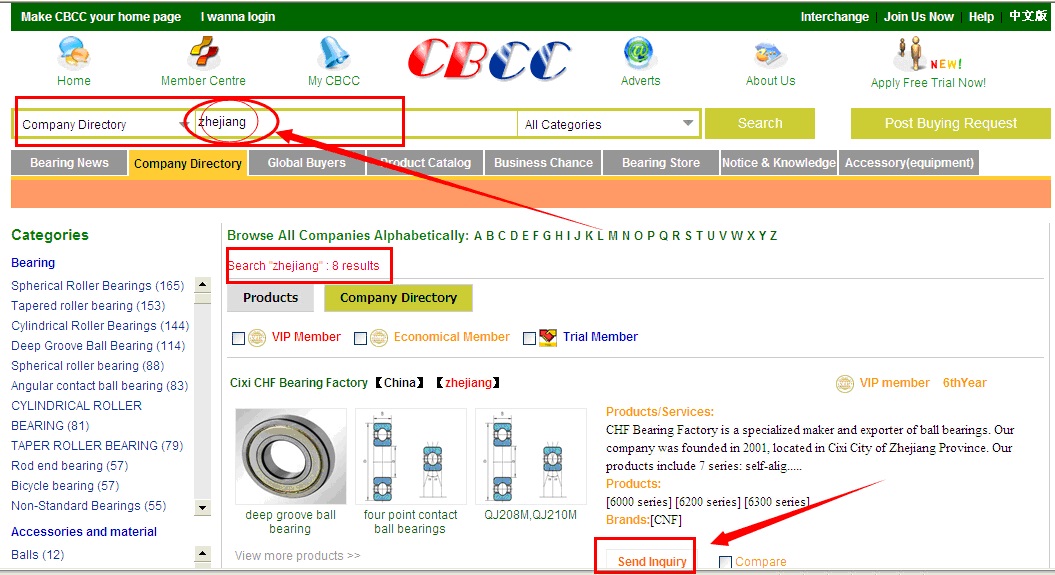Image resolution: width=1055 pixels, height=575 pixels.
Task: Click the My CBCC bell icon
Action: click(333, 53)
